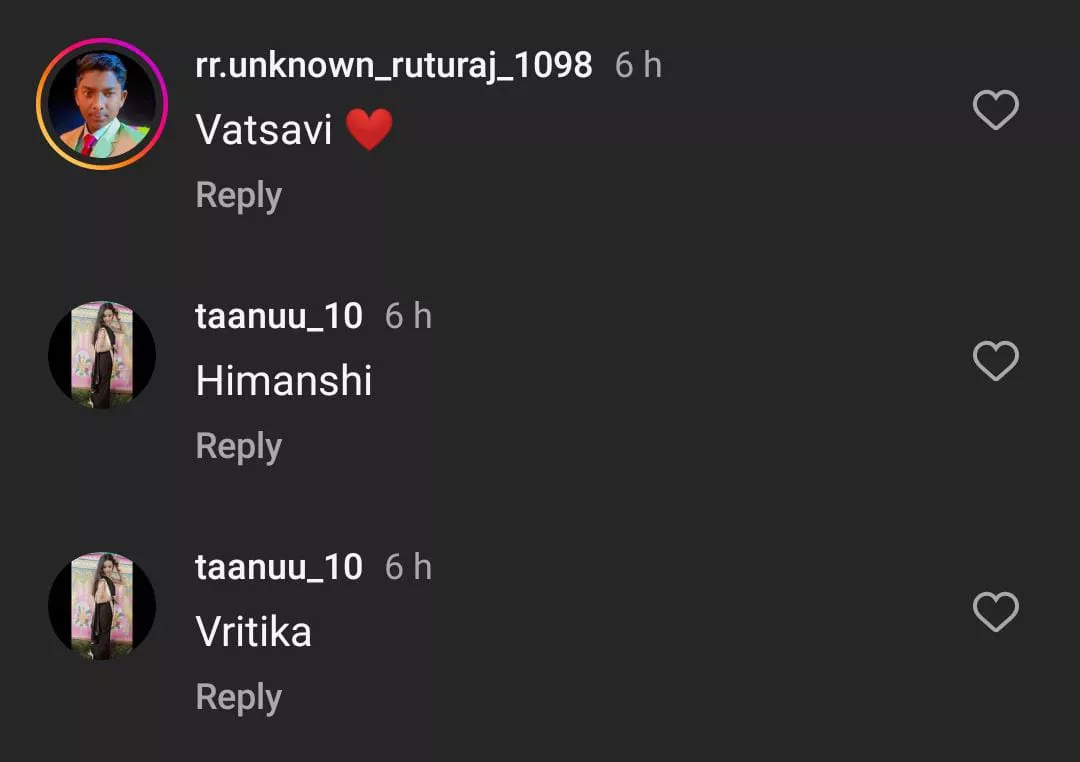The width and height of the screenshot is (1080, 762).
Task: Like the Vatsavi comment with heart icon
Action: click(x=995, y=110)
